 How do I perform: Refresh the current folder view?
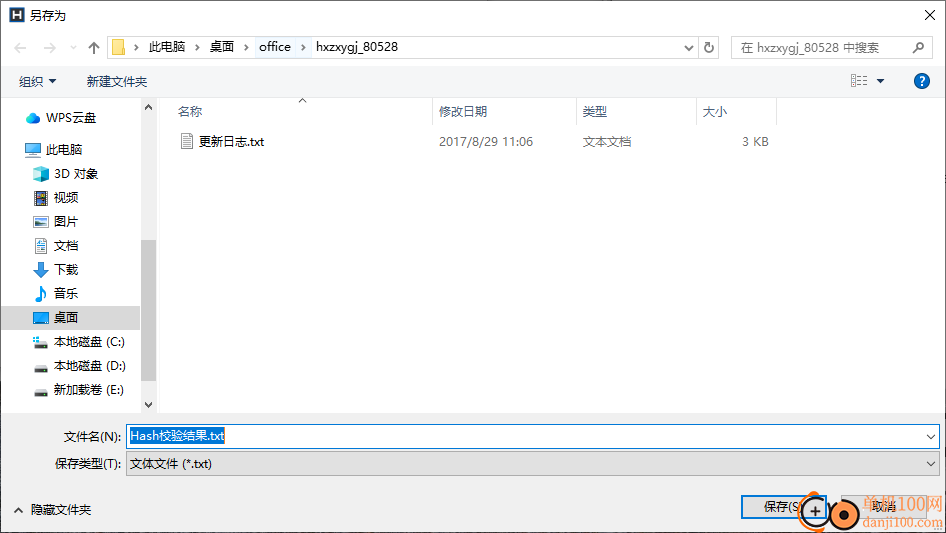(x=709, y=48)
